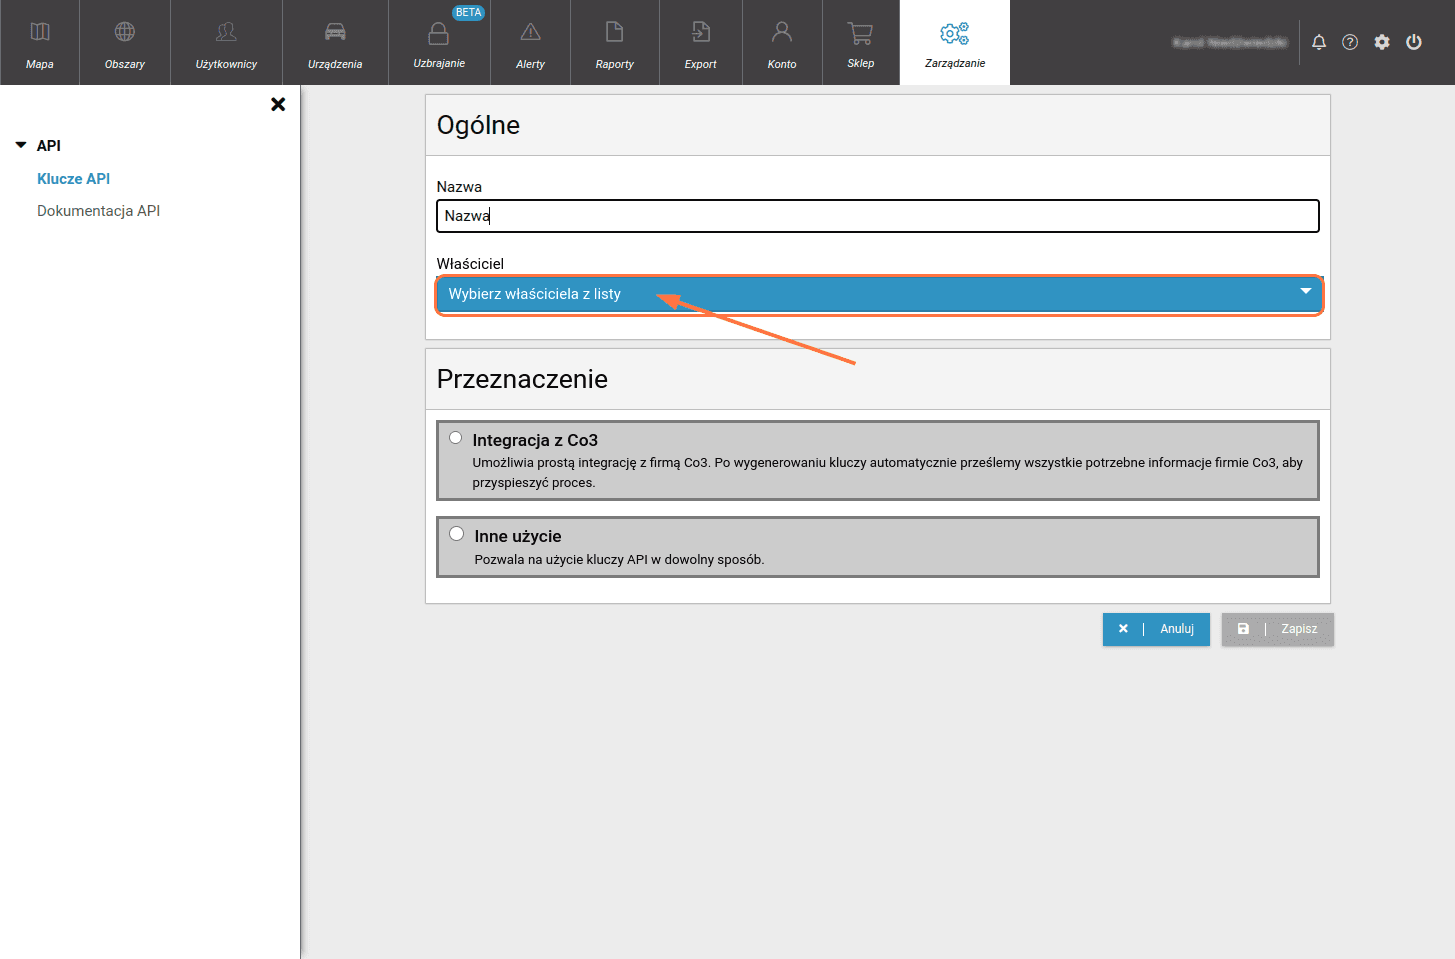Click the Ogólne section heading
The width and height of the screenshot is (1455, 959).
(x=478, y=125)
